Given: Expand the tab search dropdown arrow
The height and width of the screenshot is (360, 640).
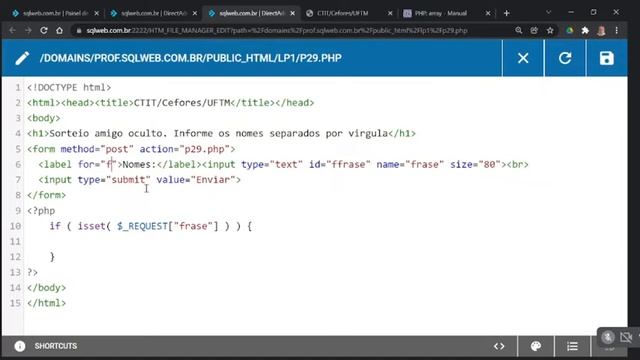Looking at the screenshot, I should pyautogui.click(x=548, y=13).
